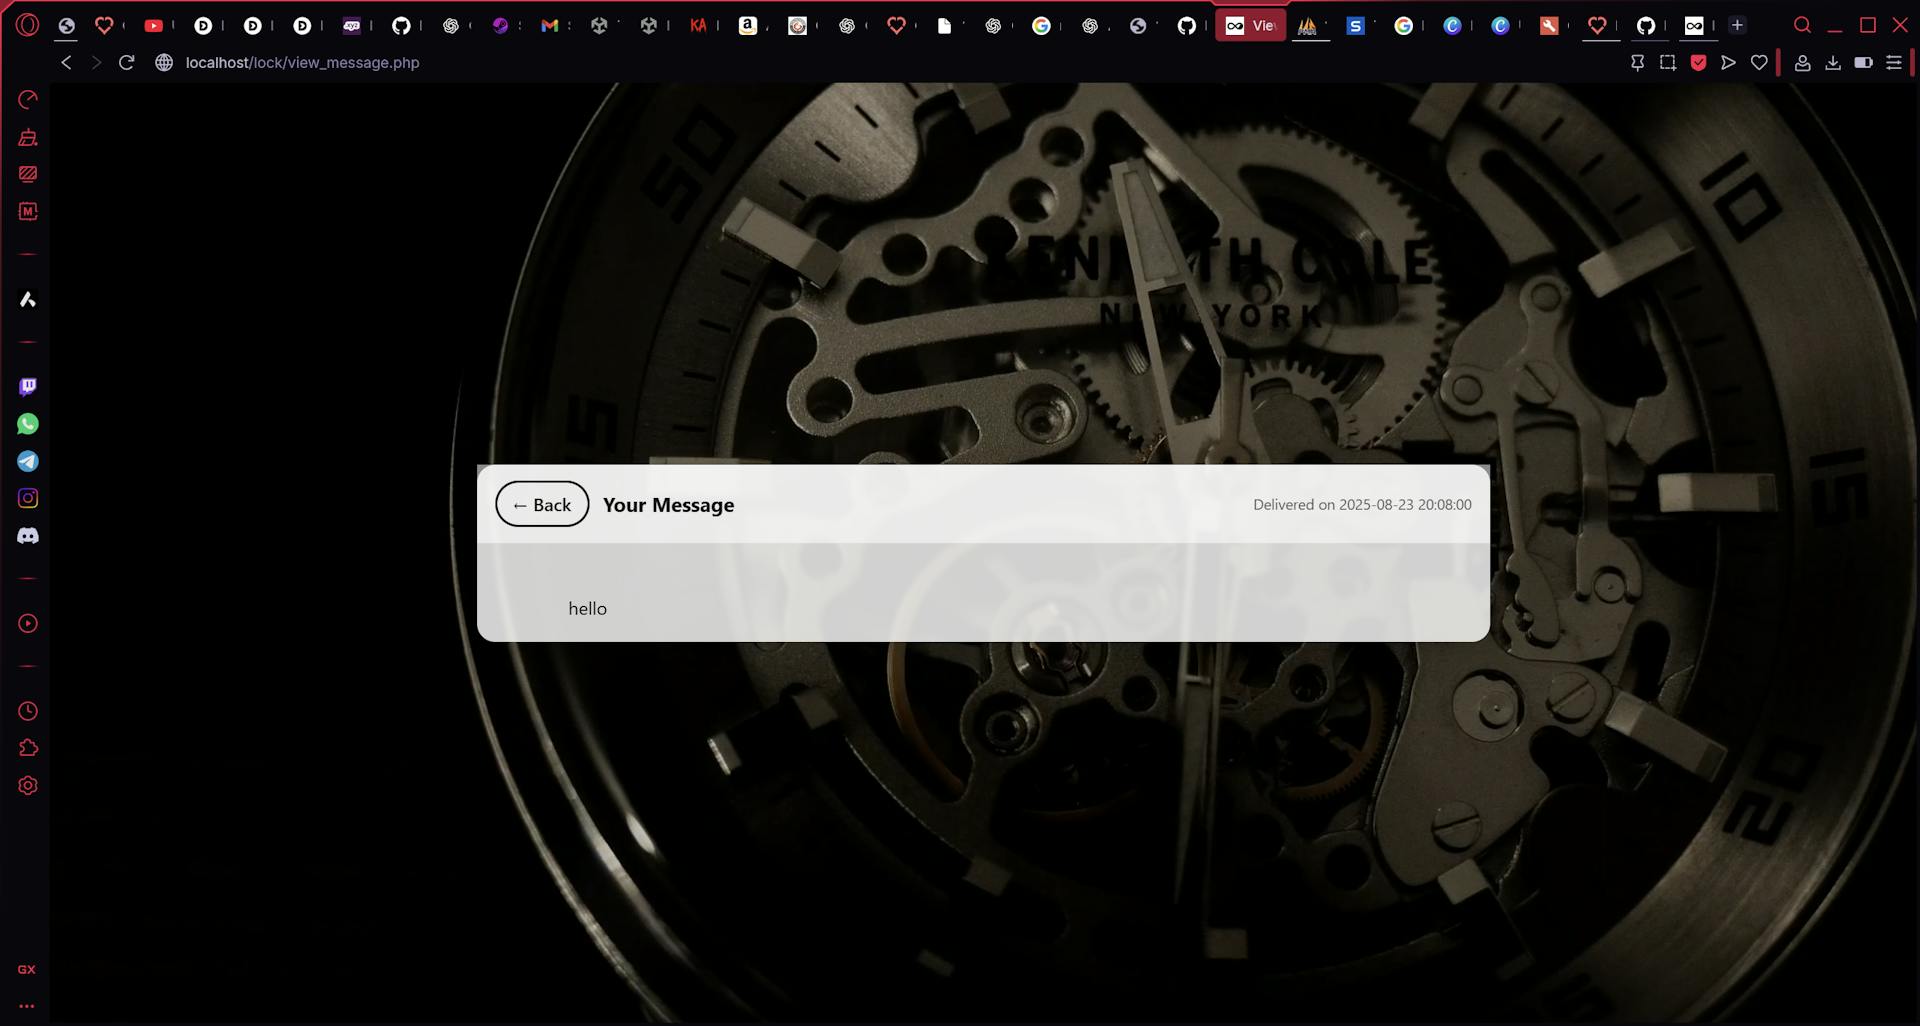Open the sidebar media Player
1920x1026 pixels.
[x=28, y=623]
